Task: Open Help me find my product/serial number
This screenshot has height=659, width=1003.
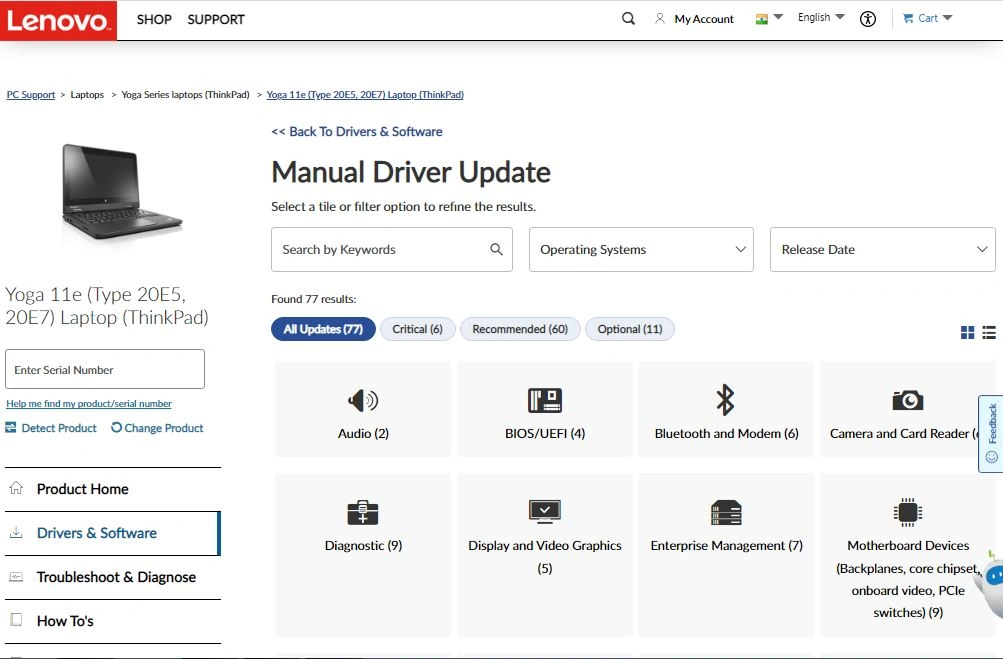Action: tap(89, 404)
